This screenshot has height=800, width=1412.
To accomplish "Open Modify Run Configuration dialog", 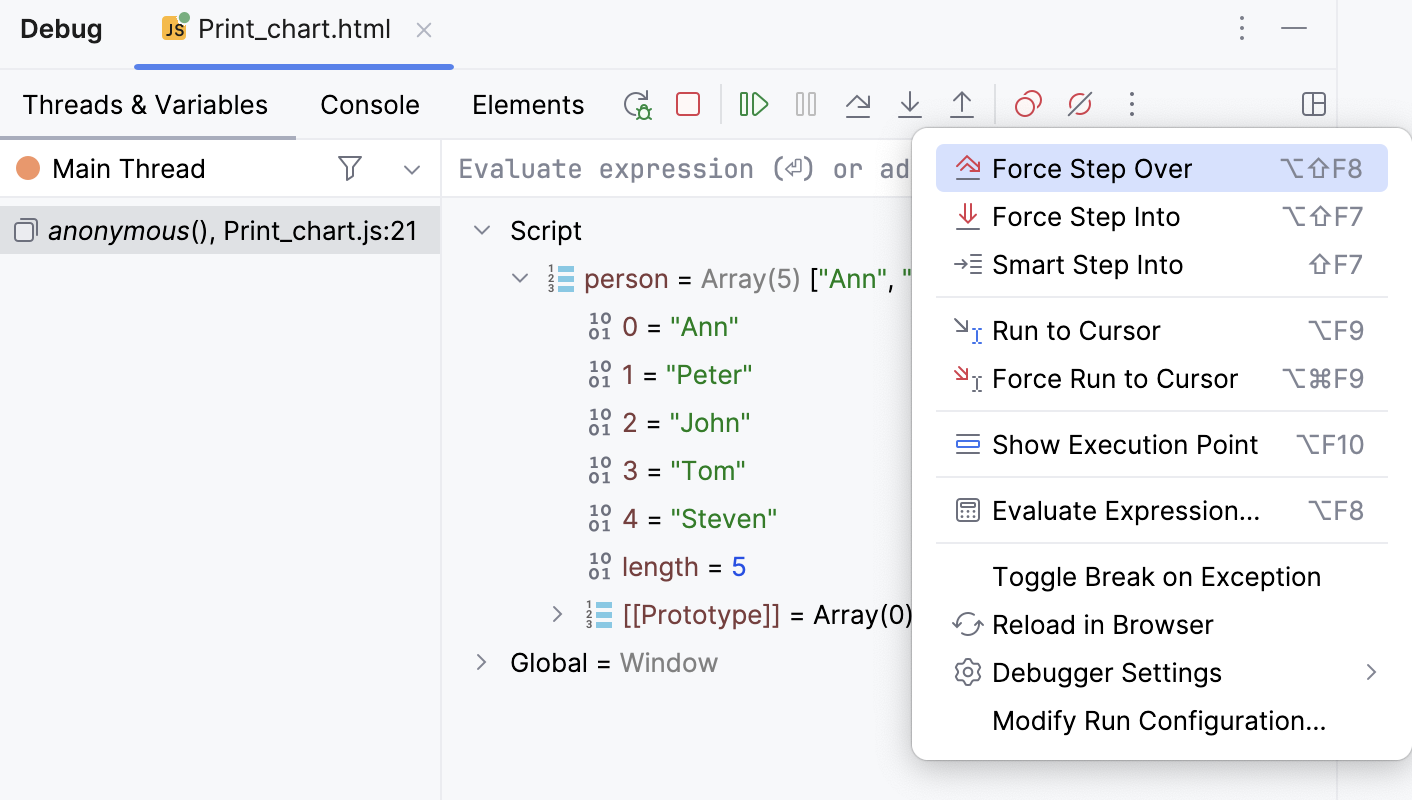I will (x=1159, y=720).
